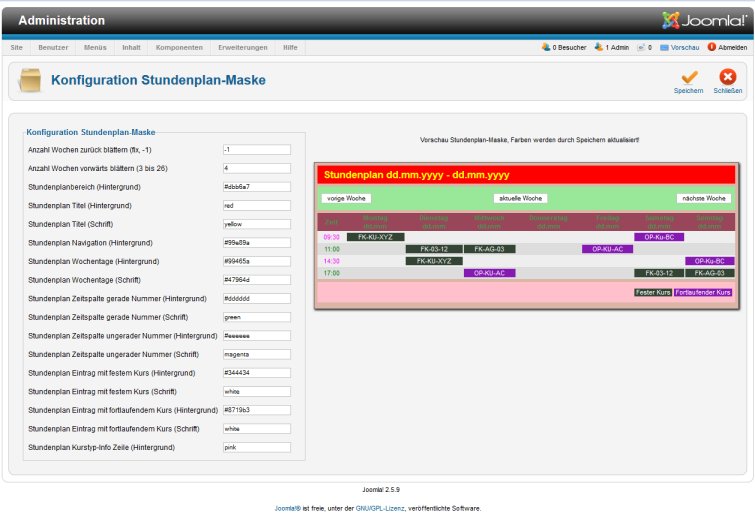Open the Benutzer menu
Screen dimensions: 755x522
pos(54,47)
